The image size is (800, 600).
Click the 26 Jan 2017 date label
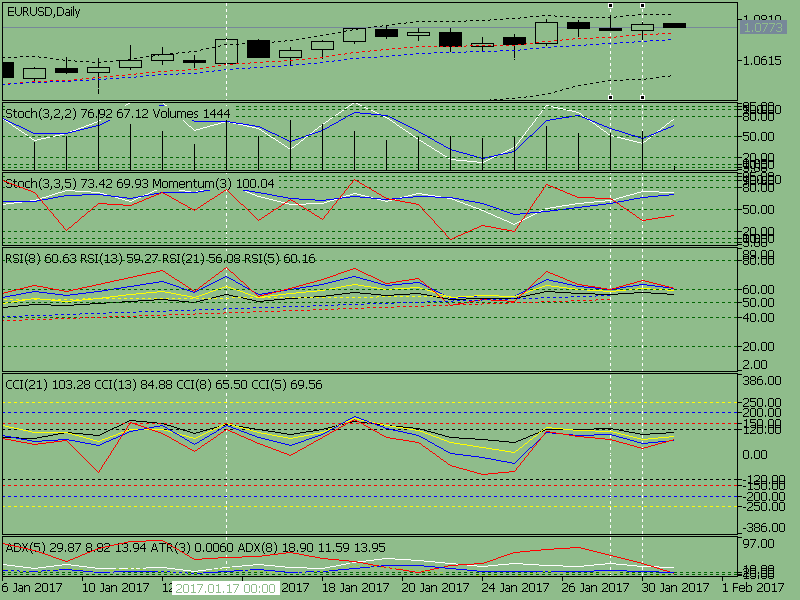pos(595,588)
